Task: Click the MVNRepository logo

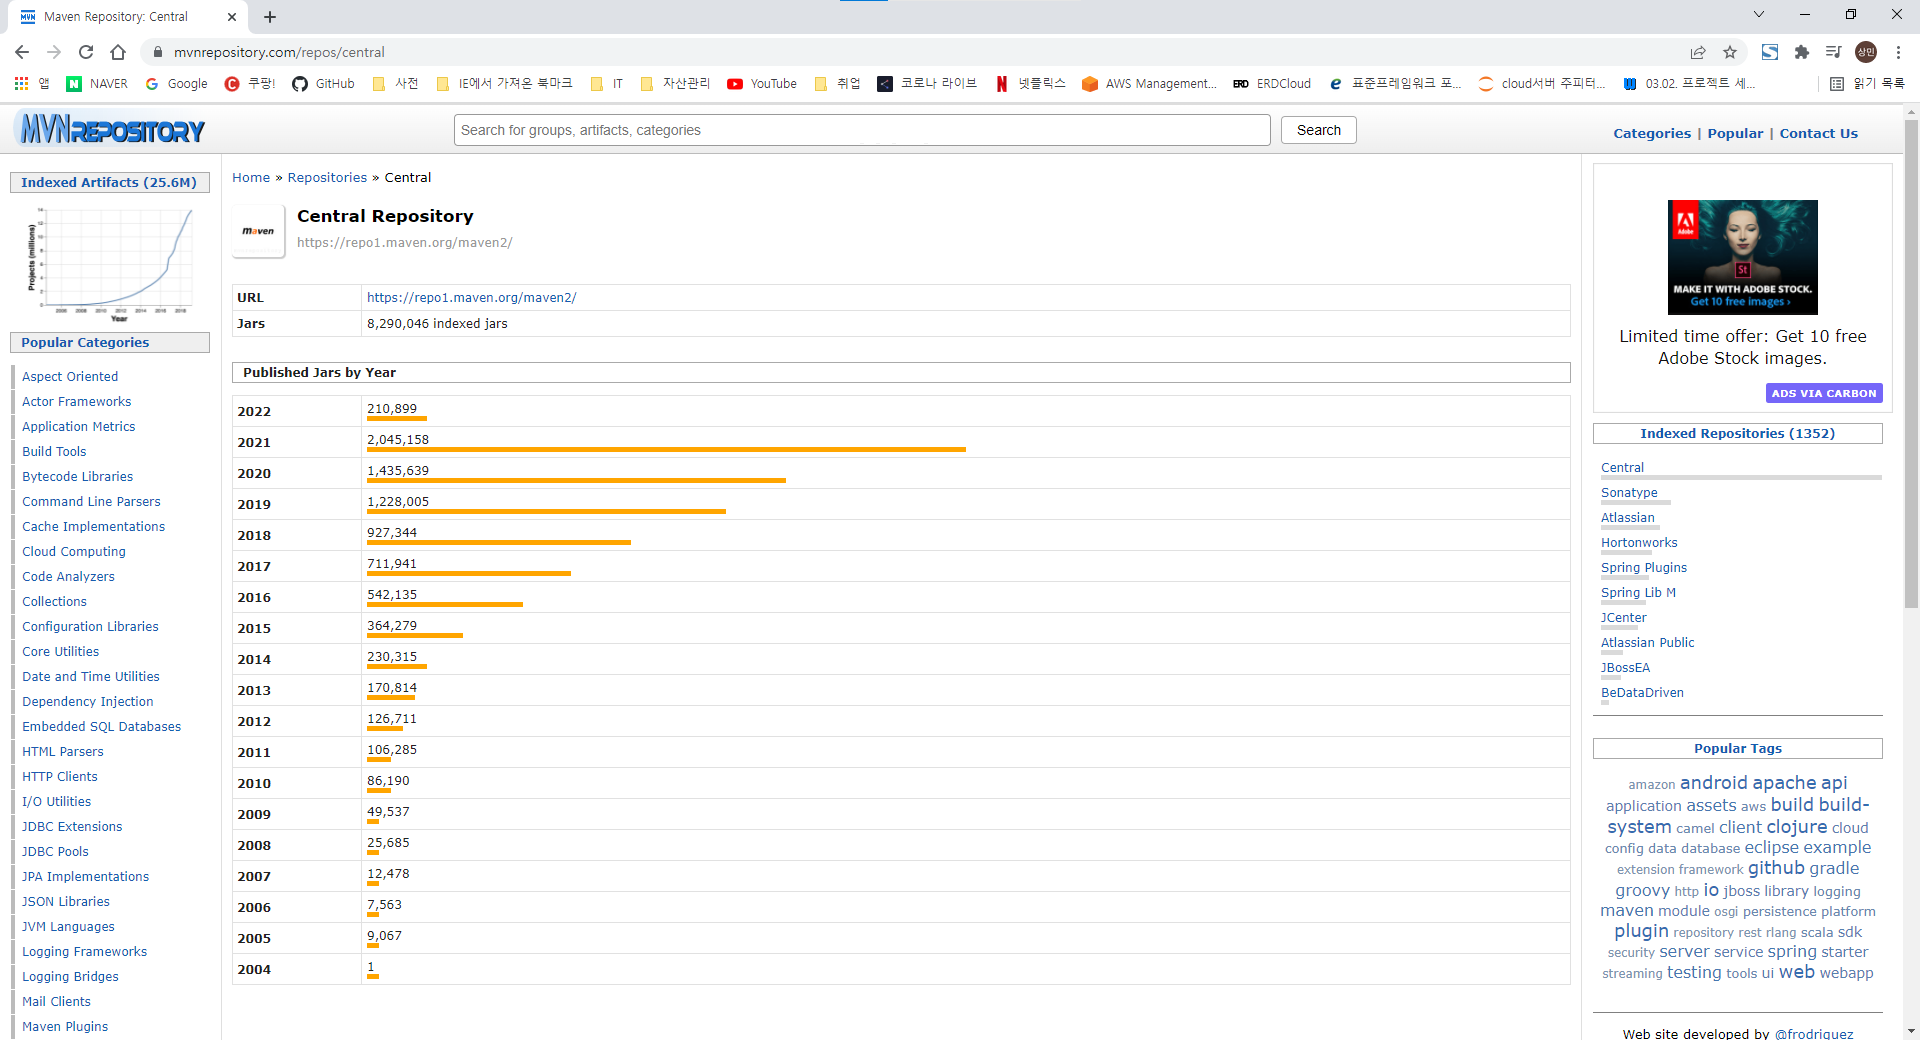Action: (x=112, y=130)
